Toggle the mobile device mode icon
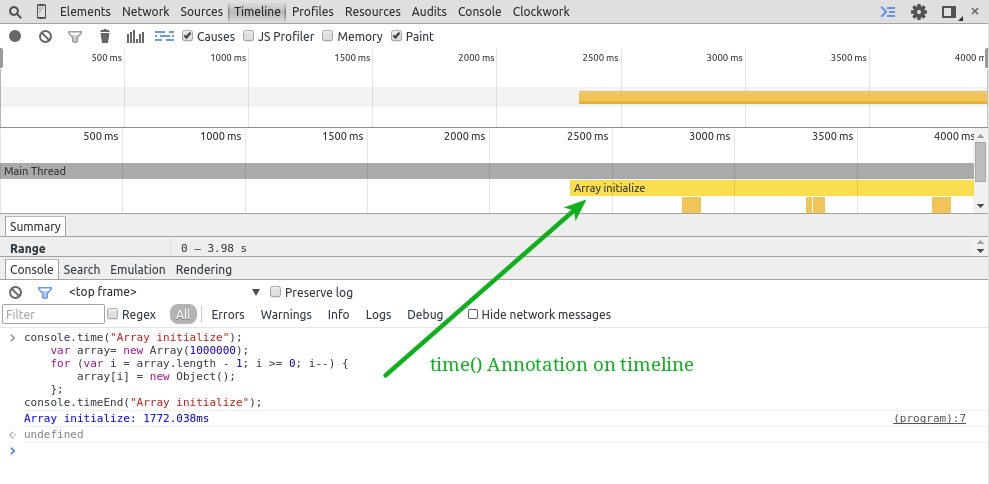 [x=41, y=12]
